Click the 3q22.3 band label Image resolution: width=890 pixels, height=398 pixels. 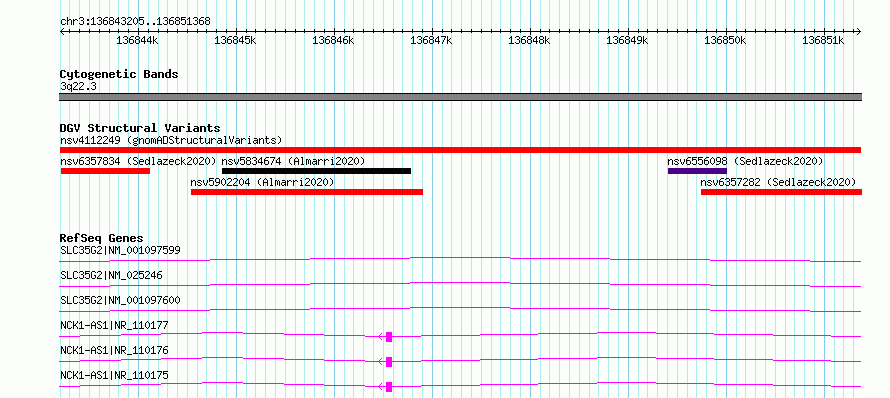coord(77,86)
